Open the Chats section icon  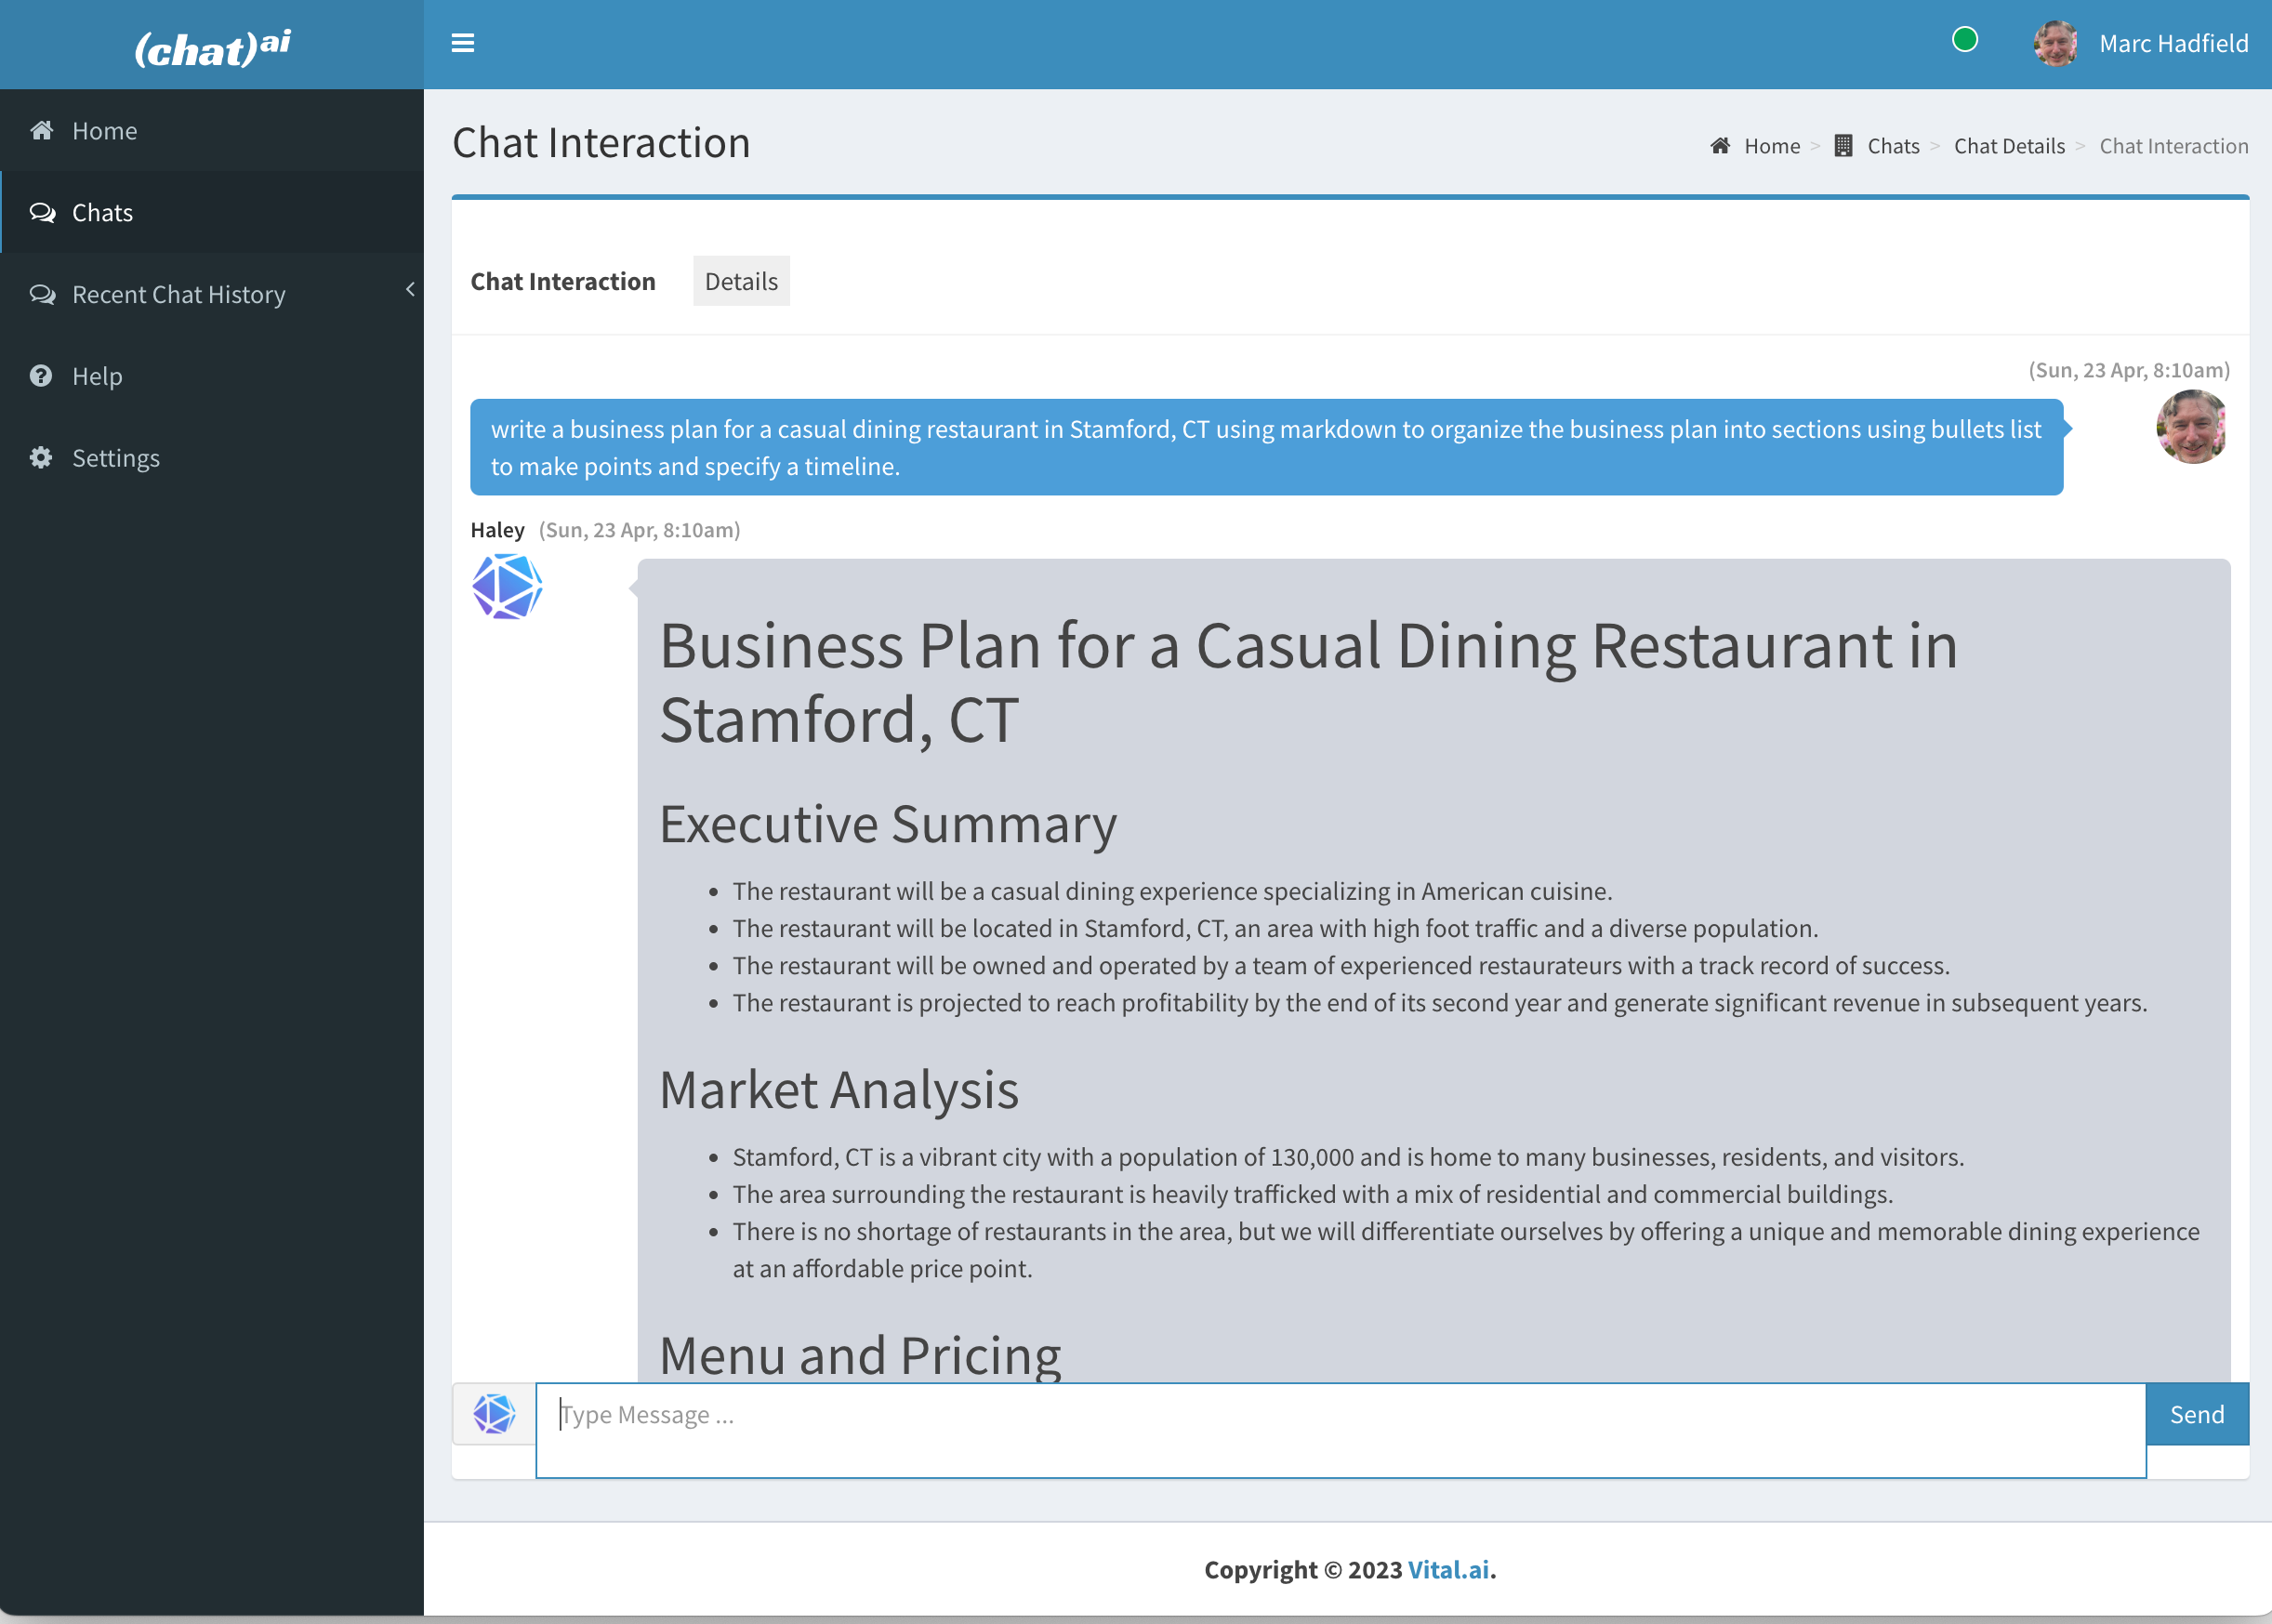(42, 211)
